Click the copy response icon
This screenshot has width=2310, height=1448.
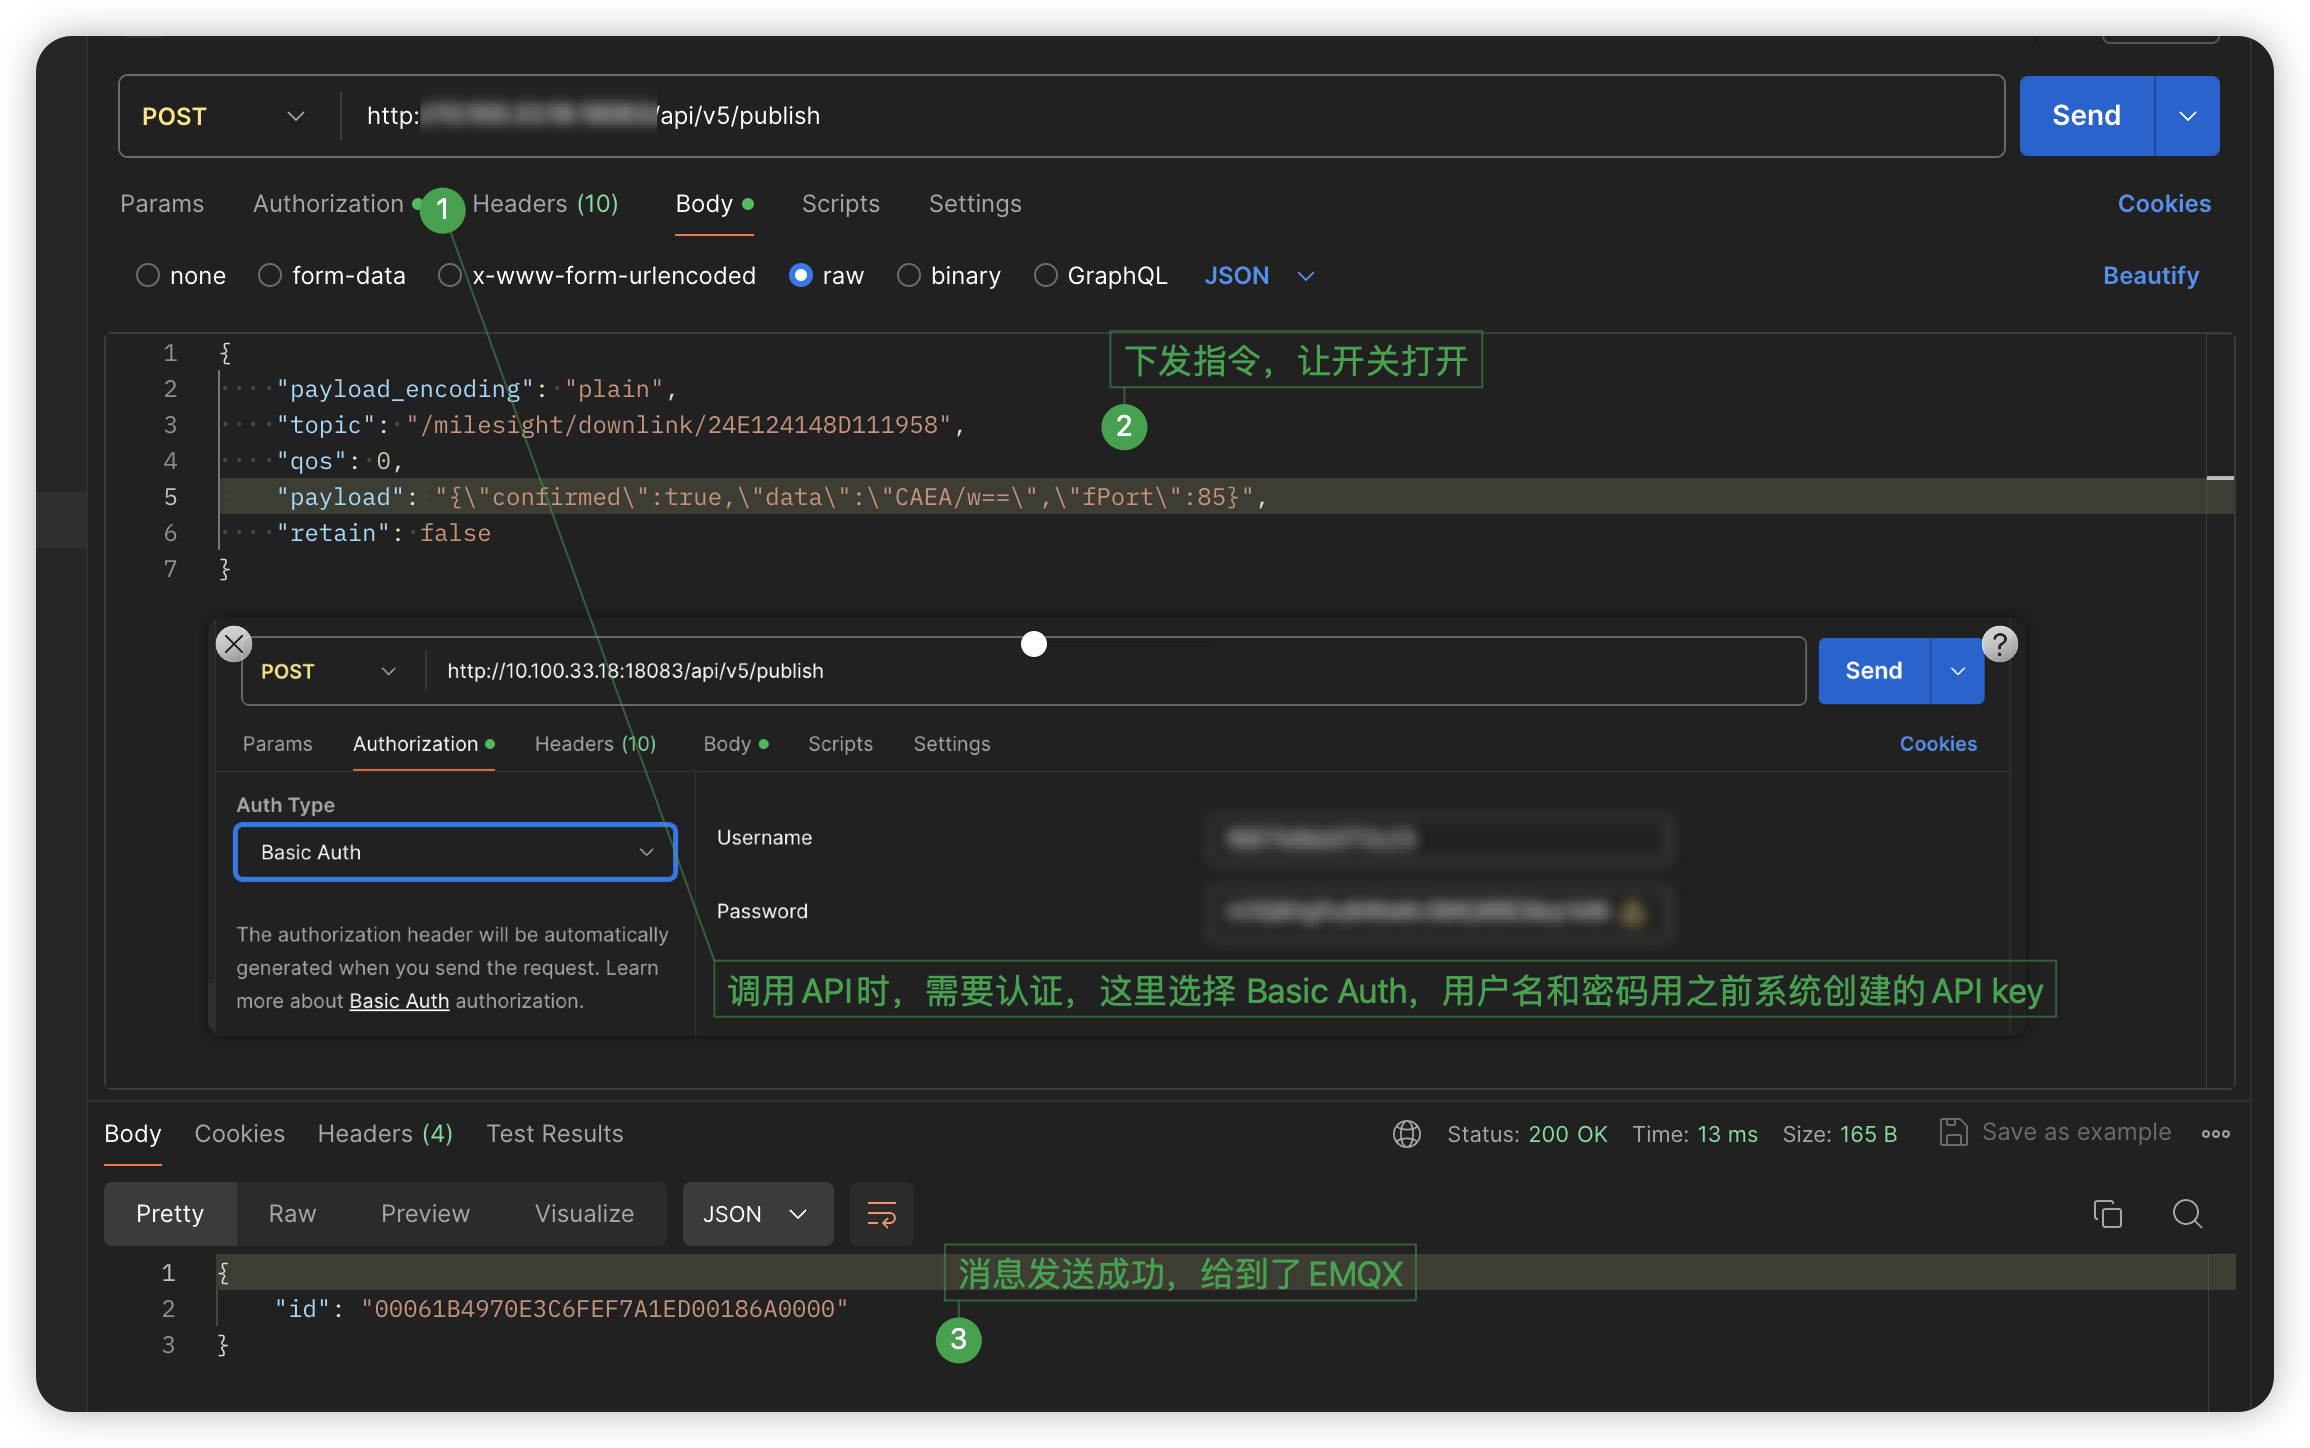2107,1213
